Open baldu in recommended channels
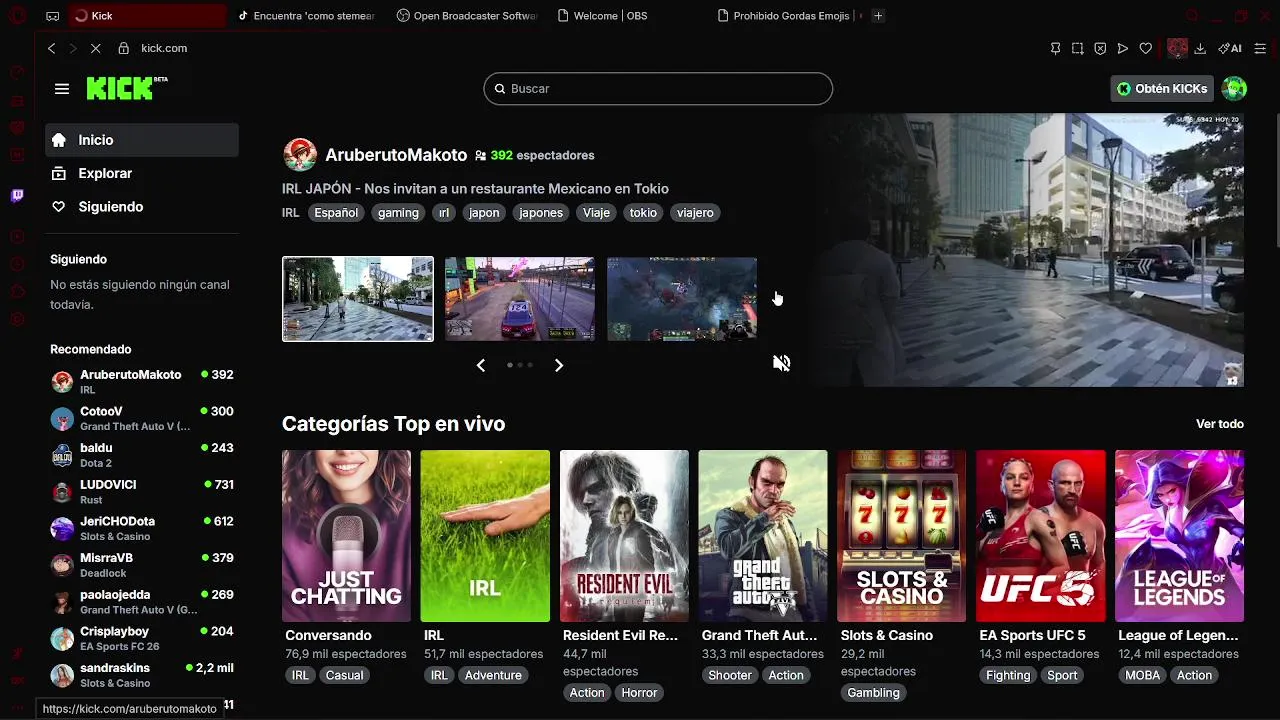The height and width of the screenshot is (720, 1280). pos(142,455)
